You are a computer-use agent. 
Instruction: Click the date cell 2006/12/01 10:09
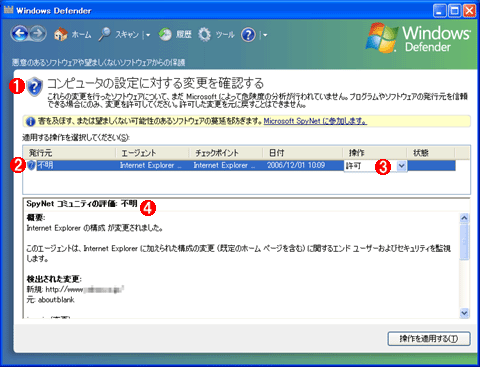[296, 165]
